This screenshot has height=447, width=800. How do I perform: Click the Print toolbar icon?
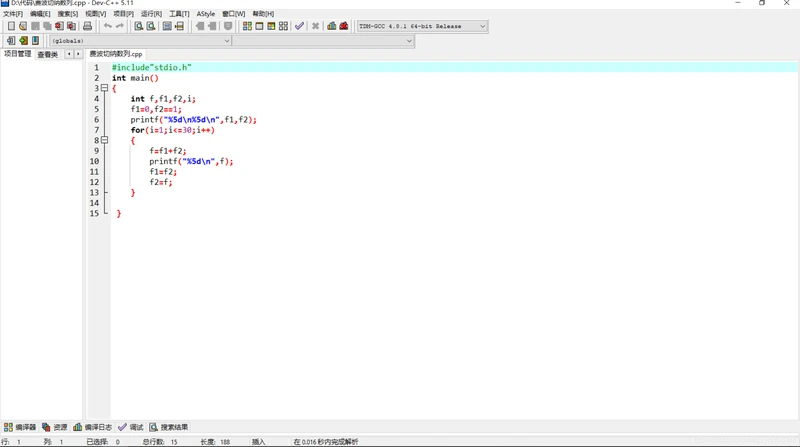88,26
